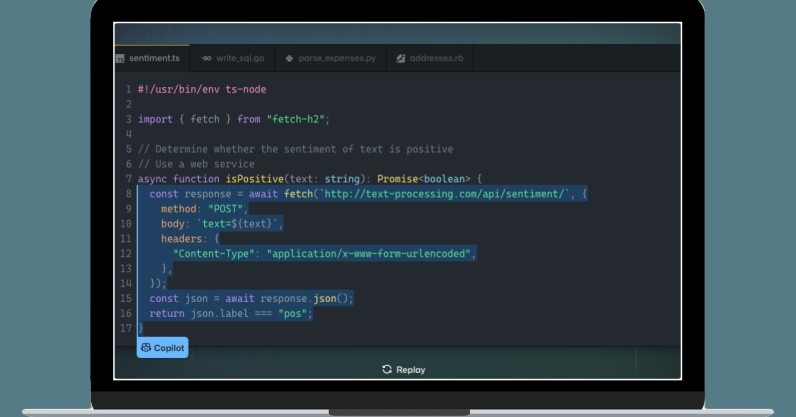The height and width of the screenshot is (417, 796).
Task: Activate the sentiment.ts tab
Action: (x=151, y=59)
